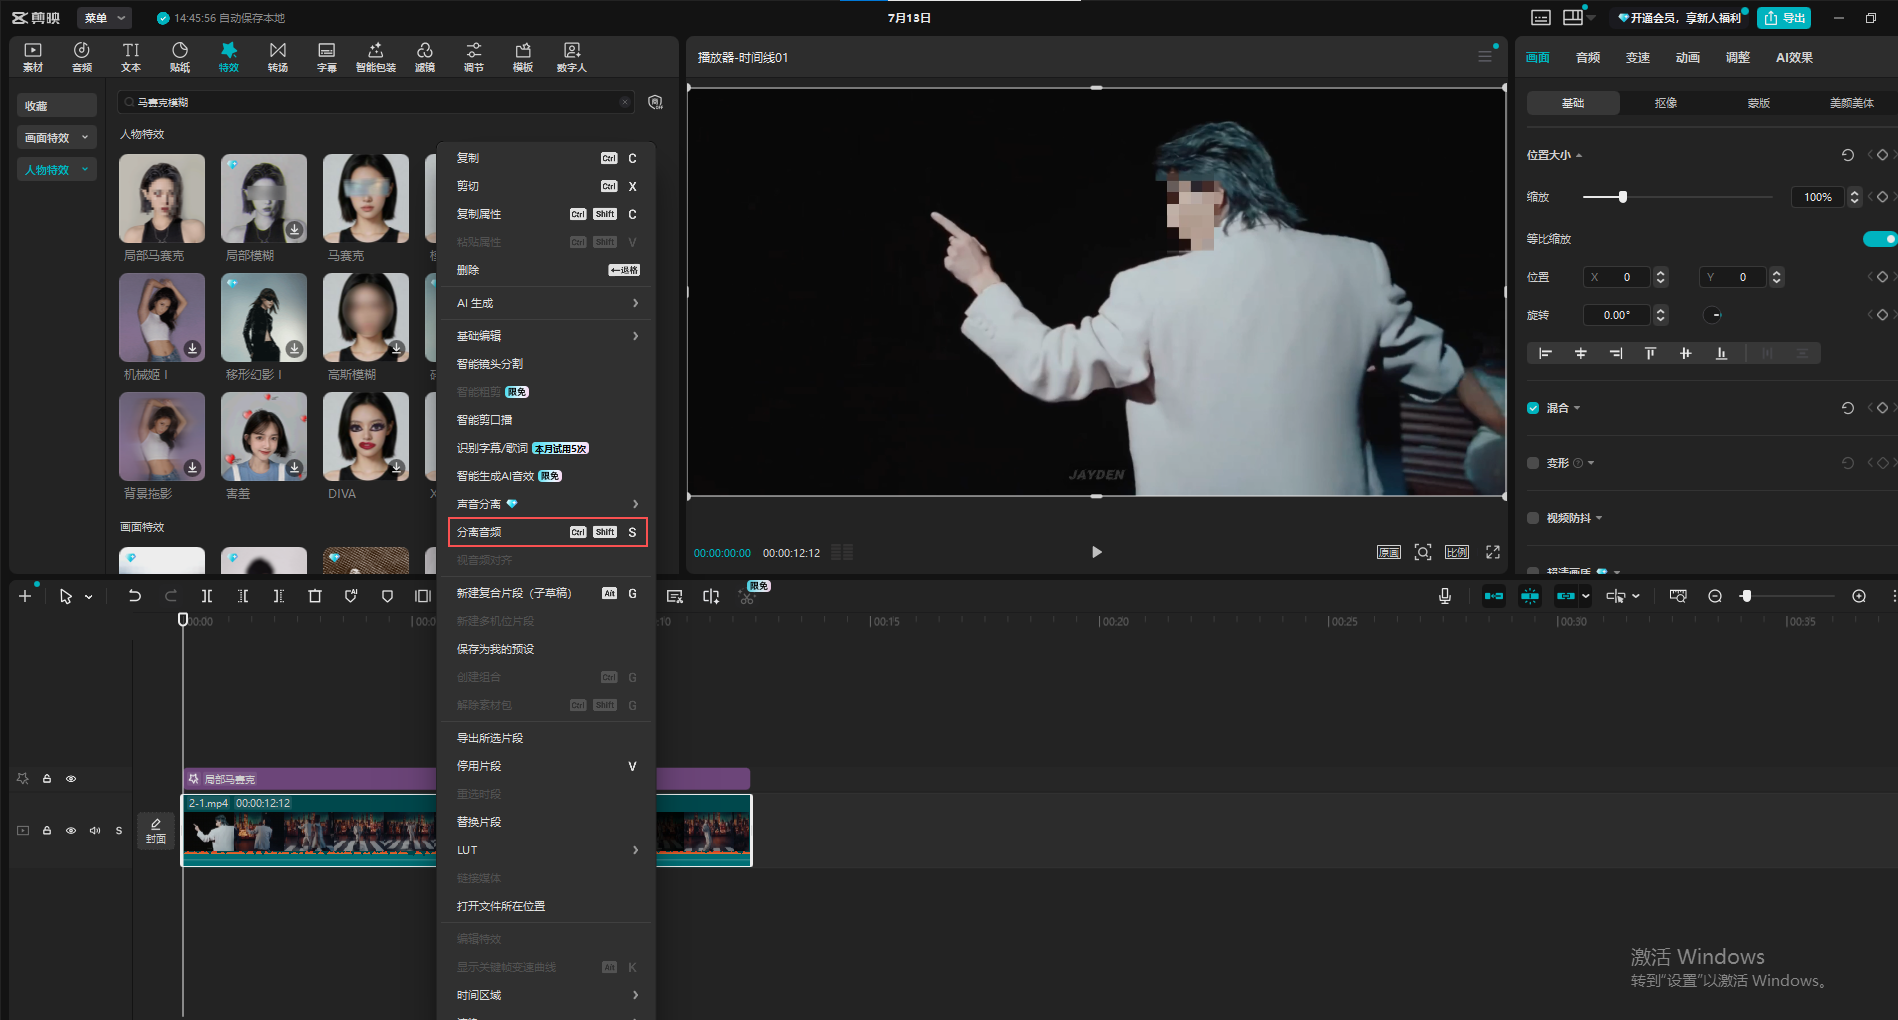
Task: Switch to the 音频 tab in properties panel
Action: coord(1588,58)
